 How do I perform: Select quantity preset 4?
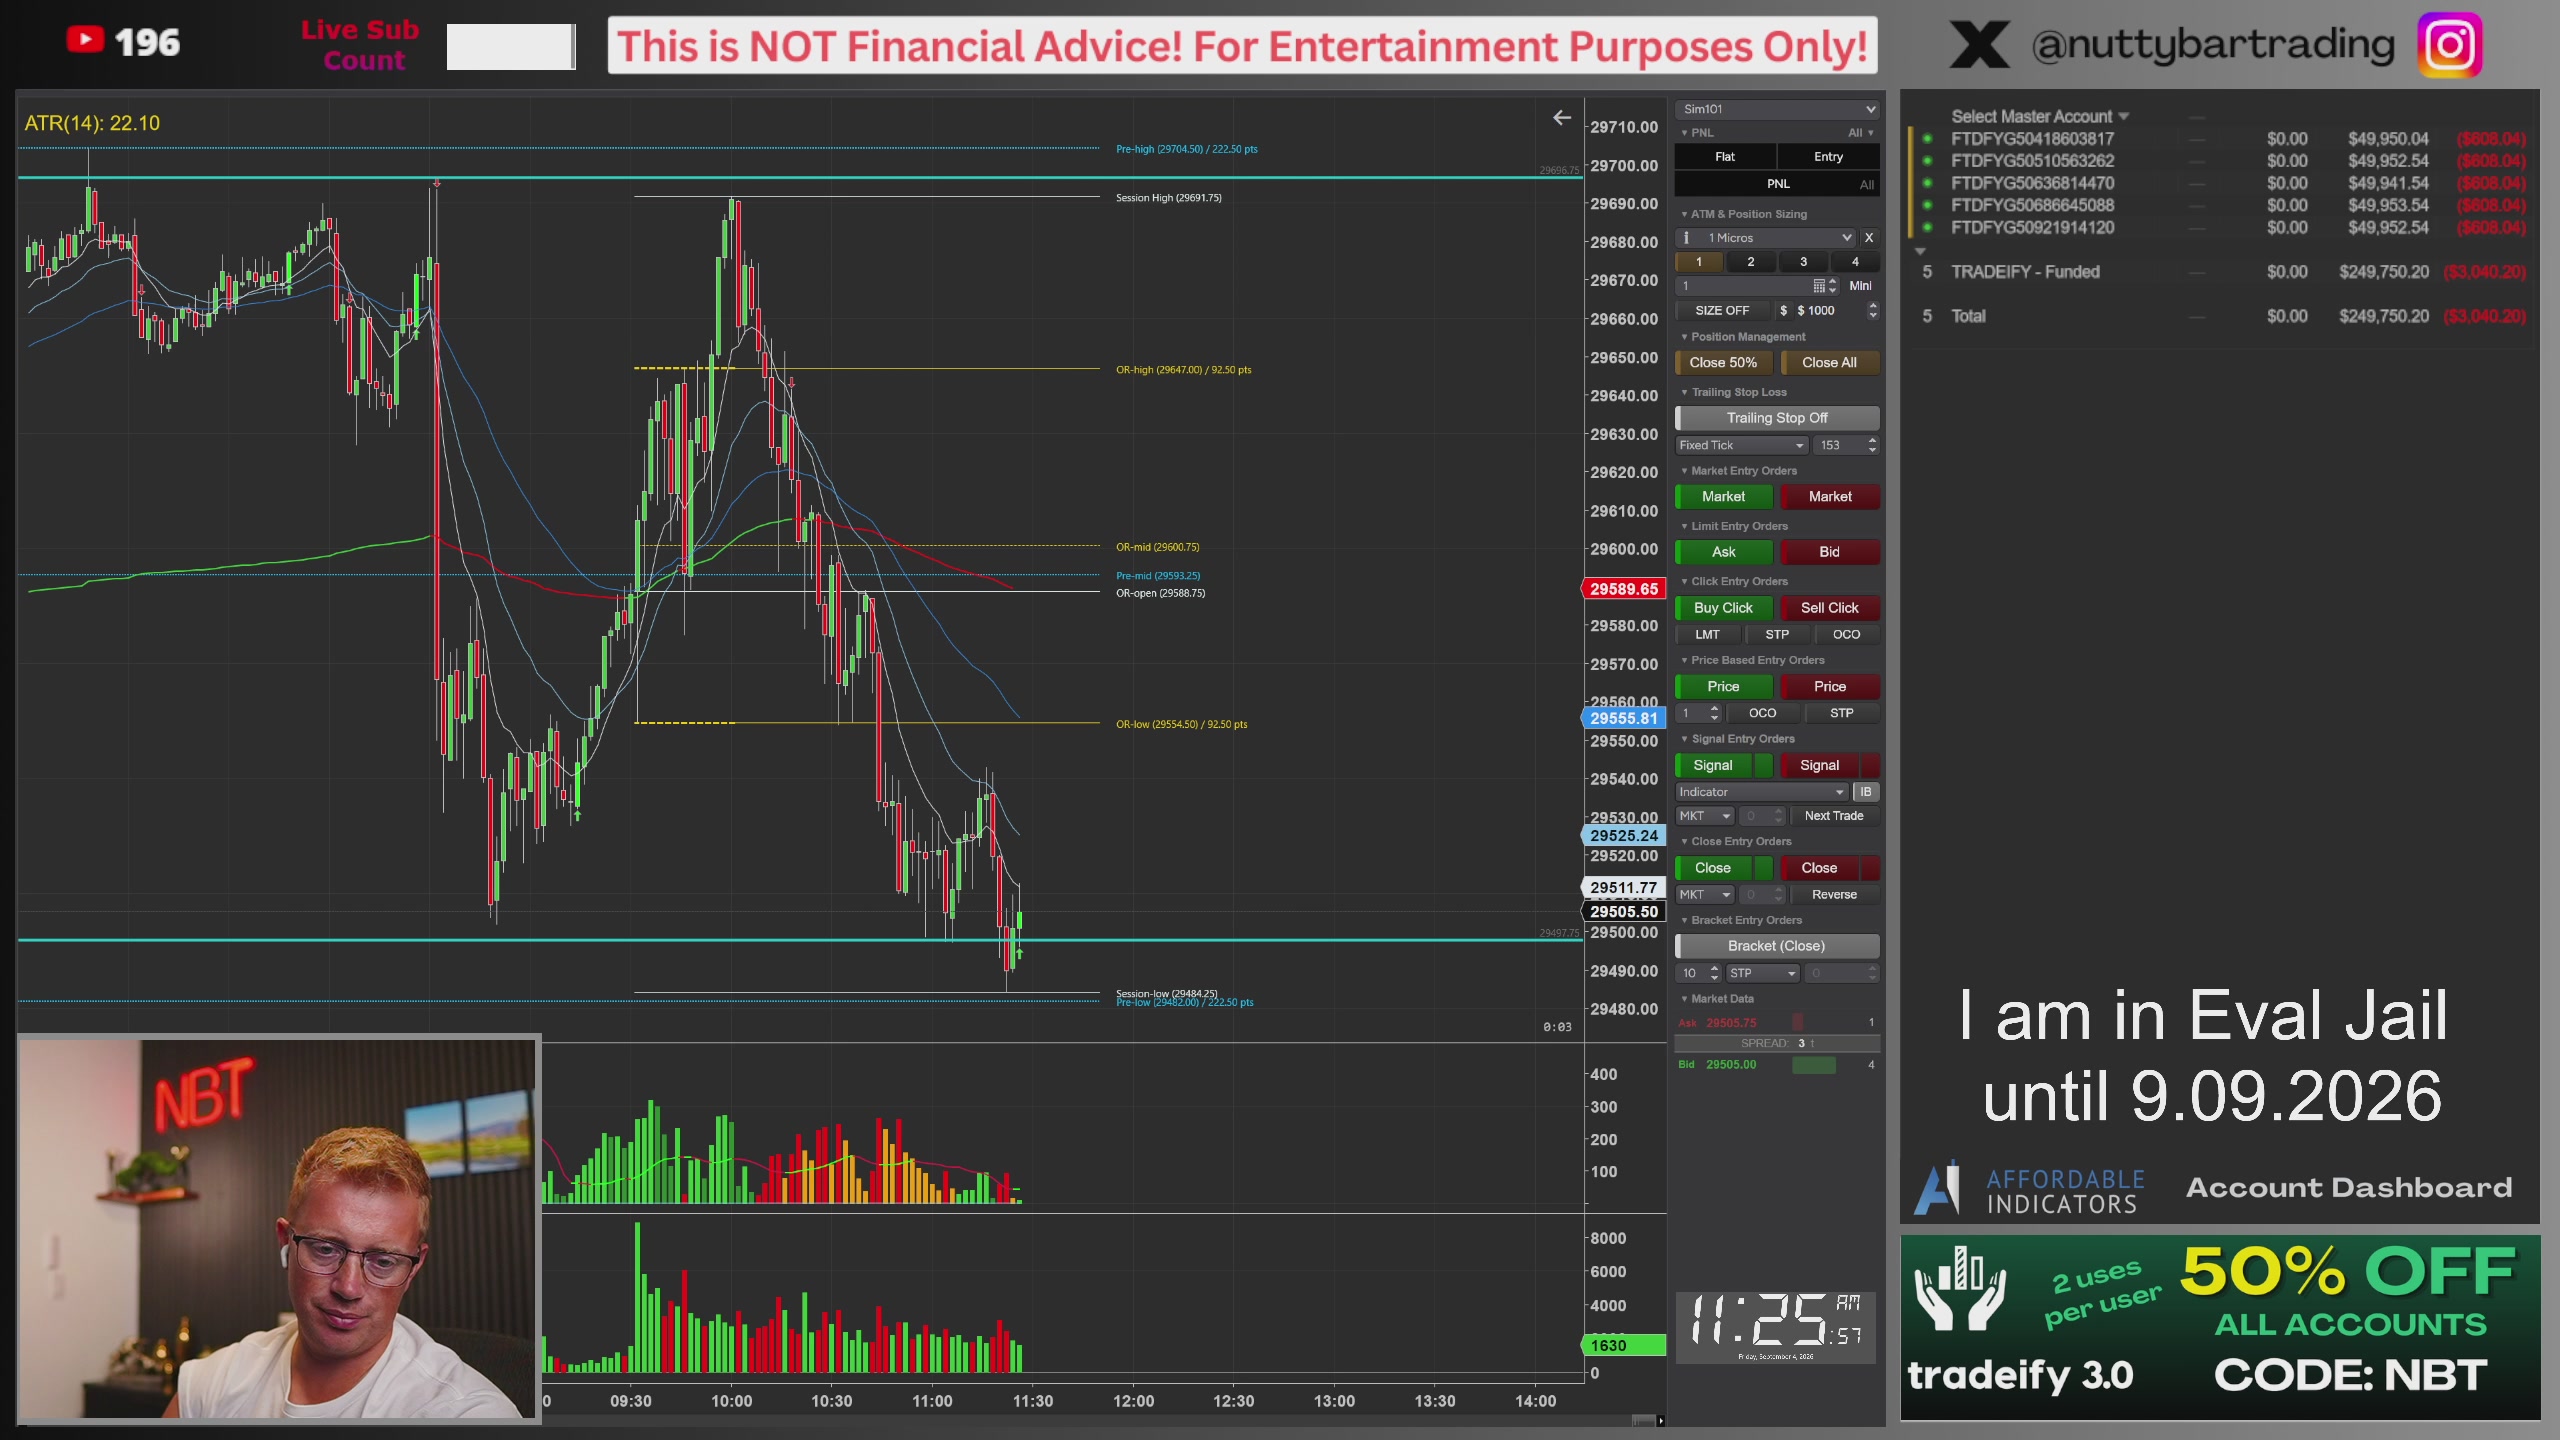pyautogui.click(x=1856, y=262)
